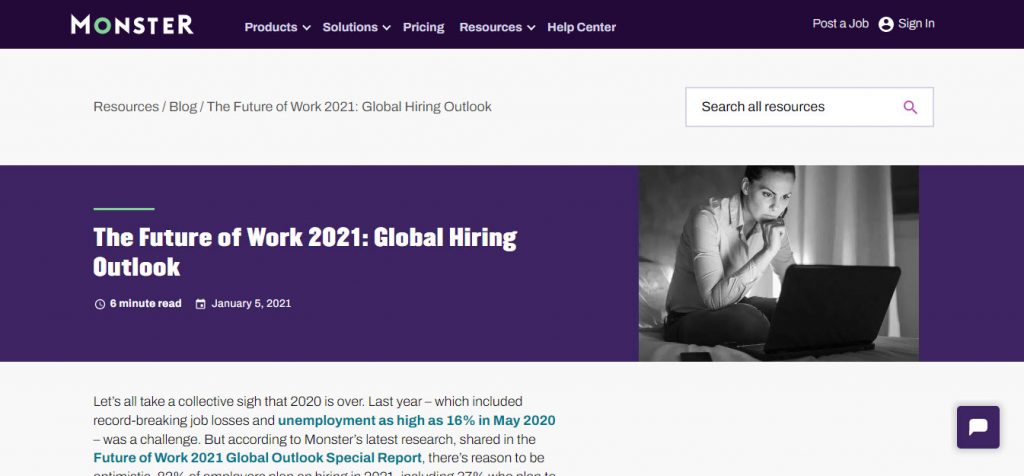The width and height of the screenshot is (1024, 476).
Task: Open the Solutions menu
Action: [350, 27]
